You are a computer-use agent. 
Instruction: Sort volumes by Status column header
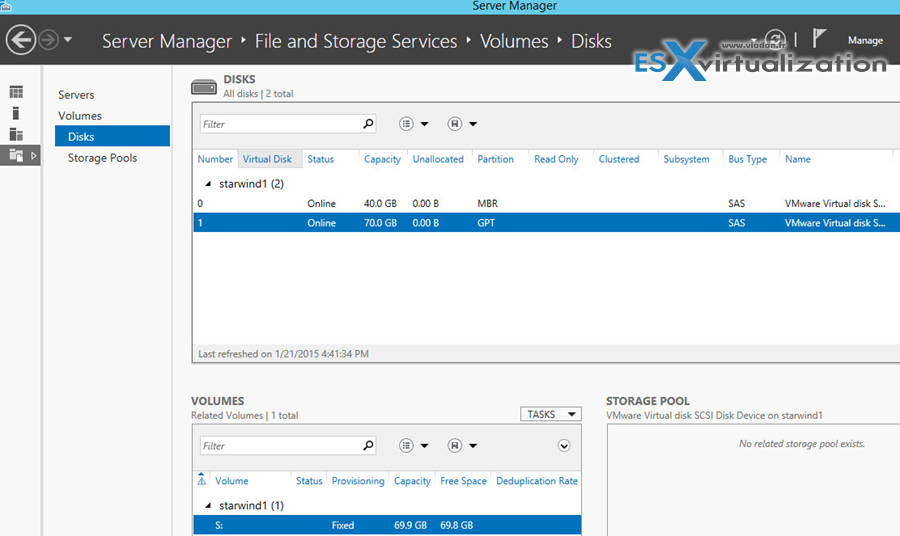coord(309,481)
